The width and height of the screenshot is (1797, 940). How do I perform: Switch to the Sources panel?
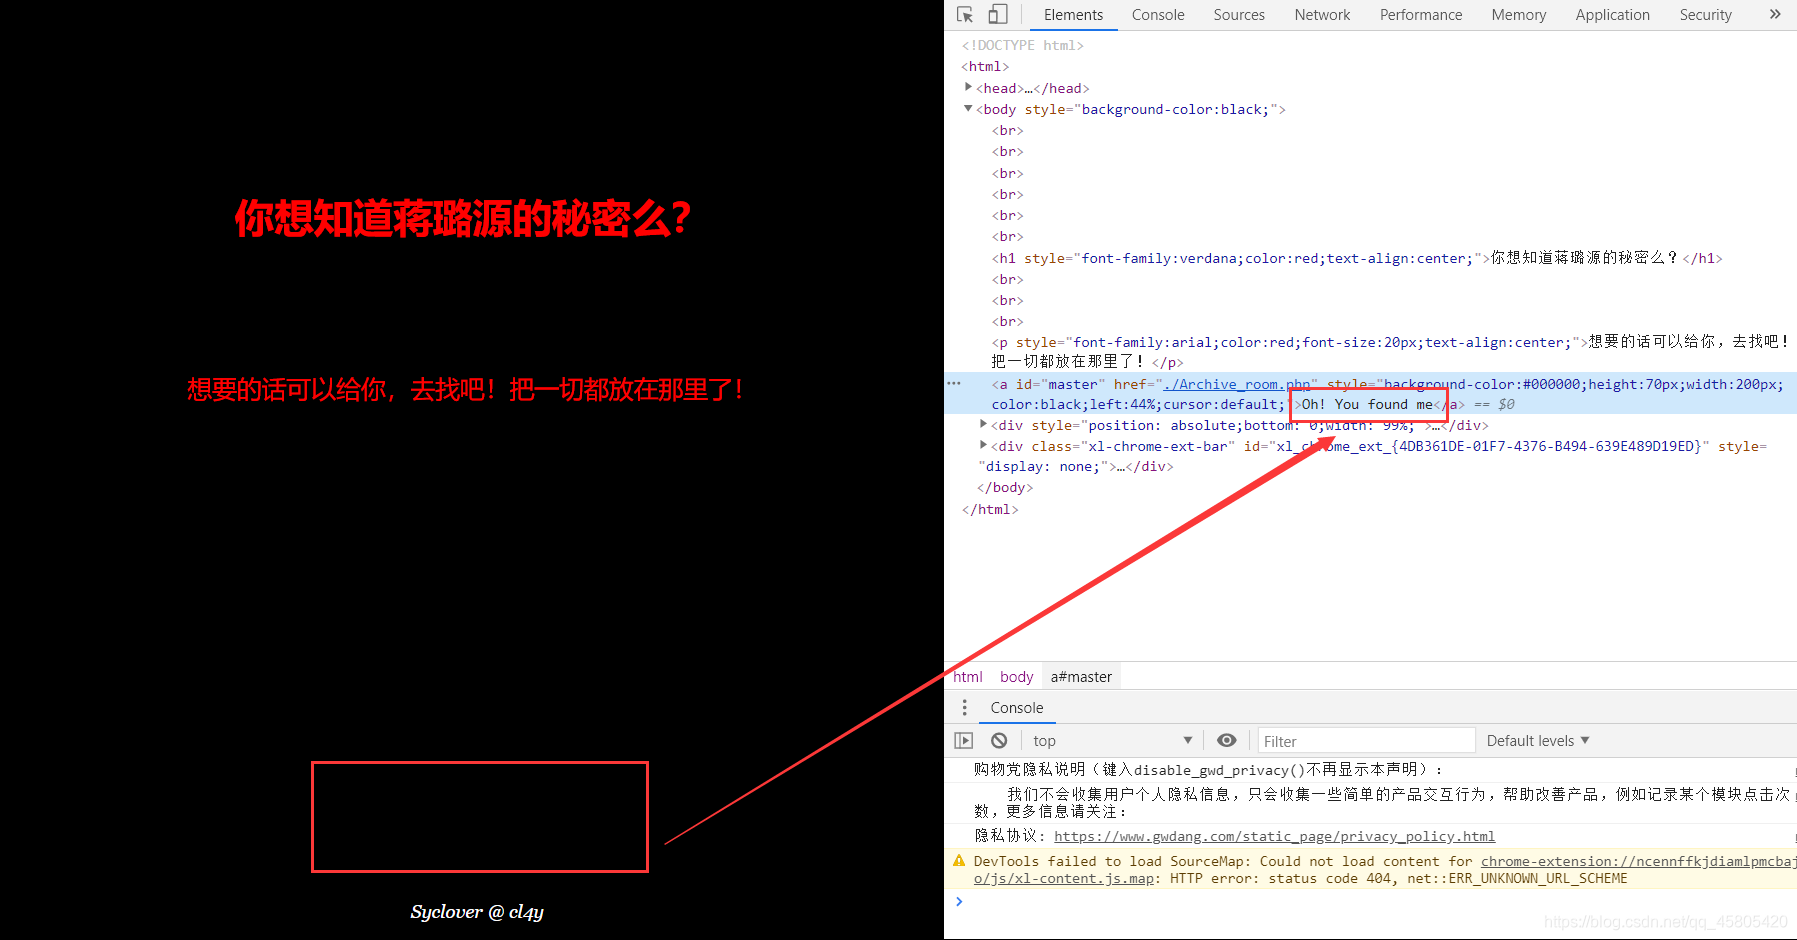[1239, 14]
